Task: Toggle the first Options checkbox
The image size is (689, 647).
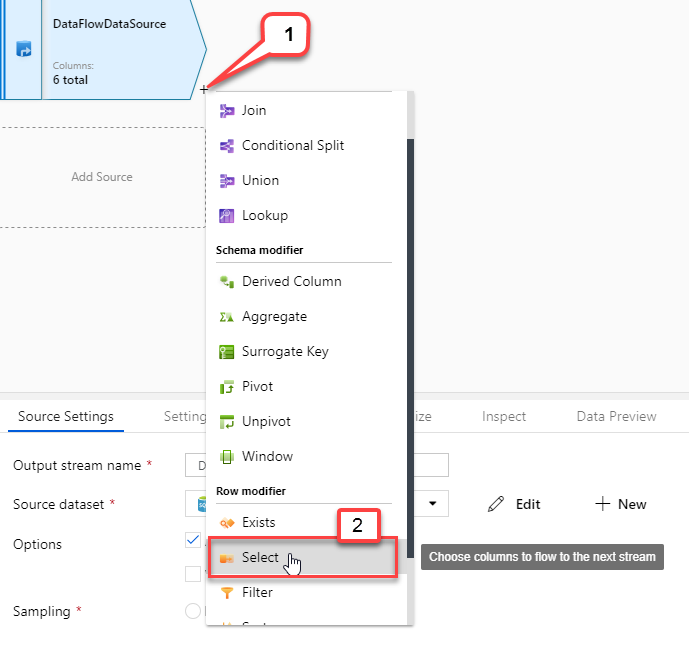Action: [193, 541]
